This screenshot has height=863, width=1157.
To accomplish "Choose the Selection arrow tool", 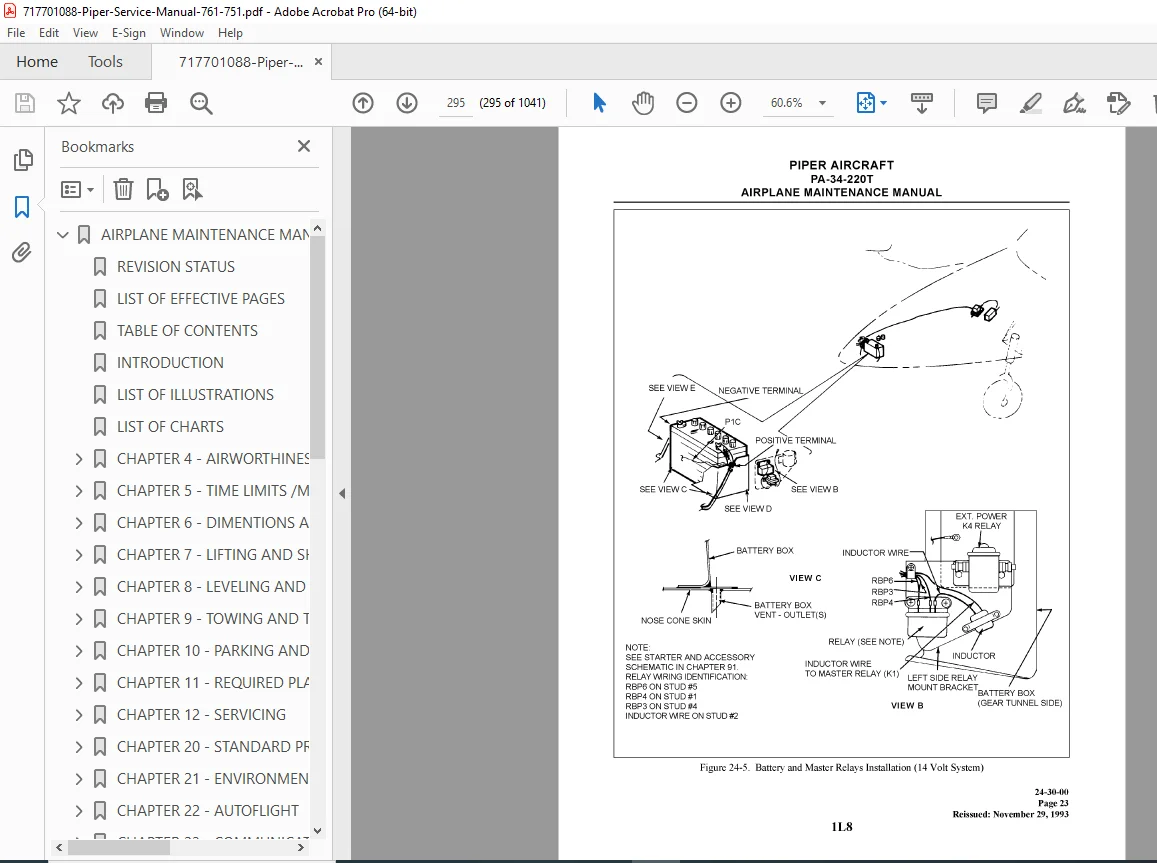I will (x=599, y=103).
